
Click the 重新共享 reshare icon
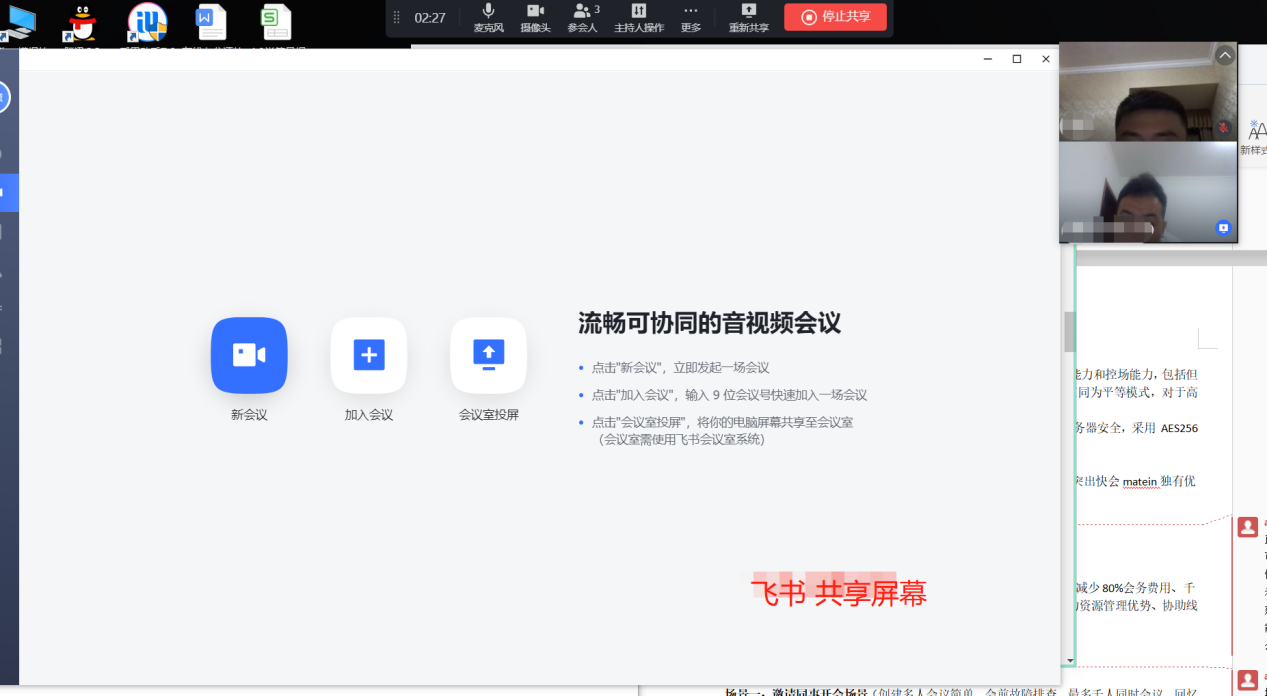749,18
